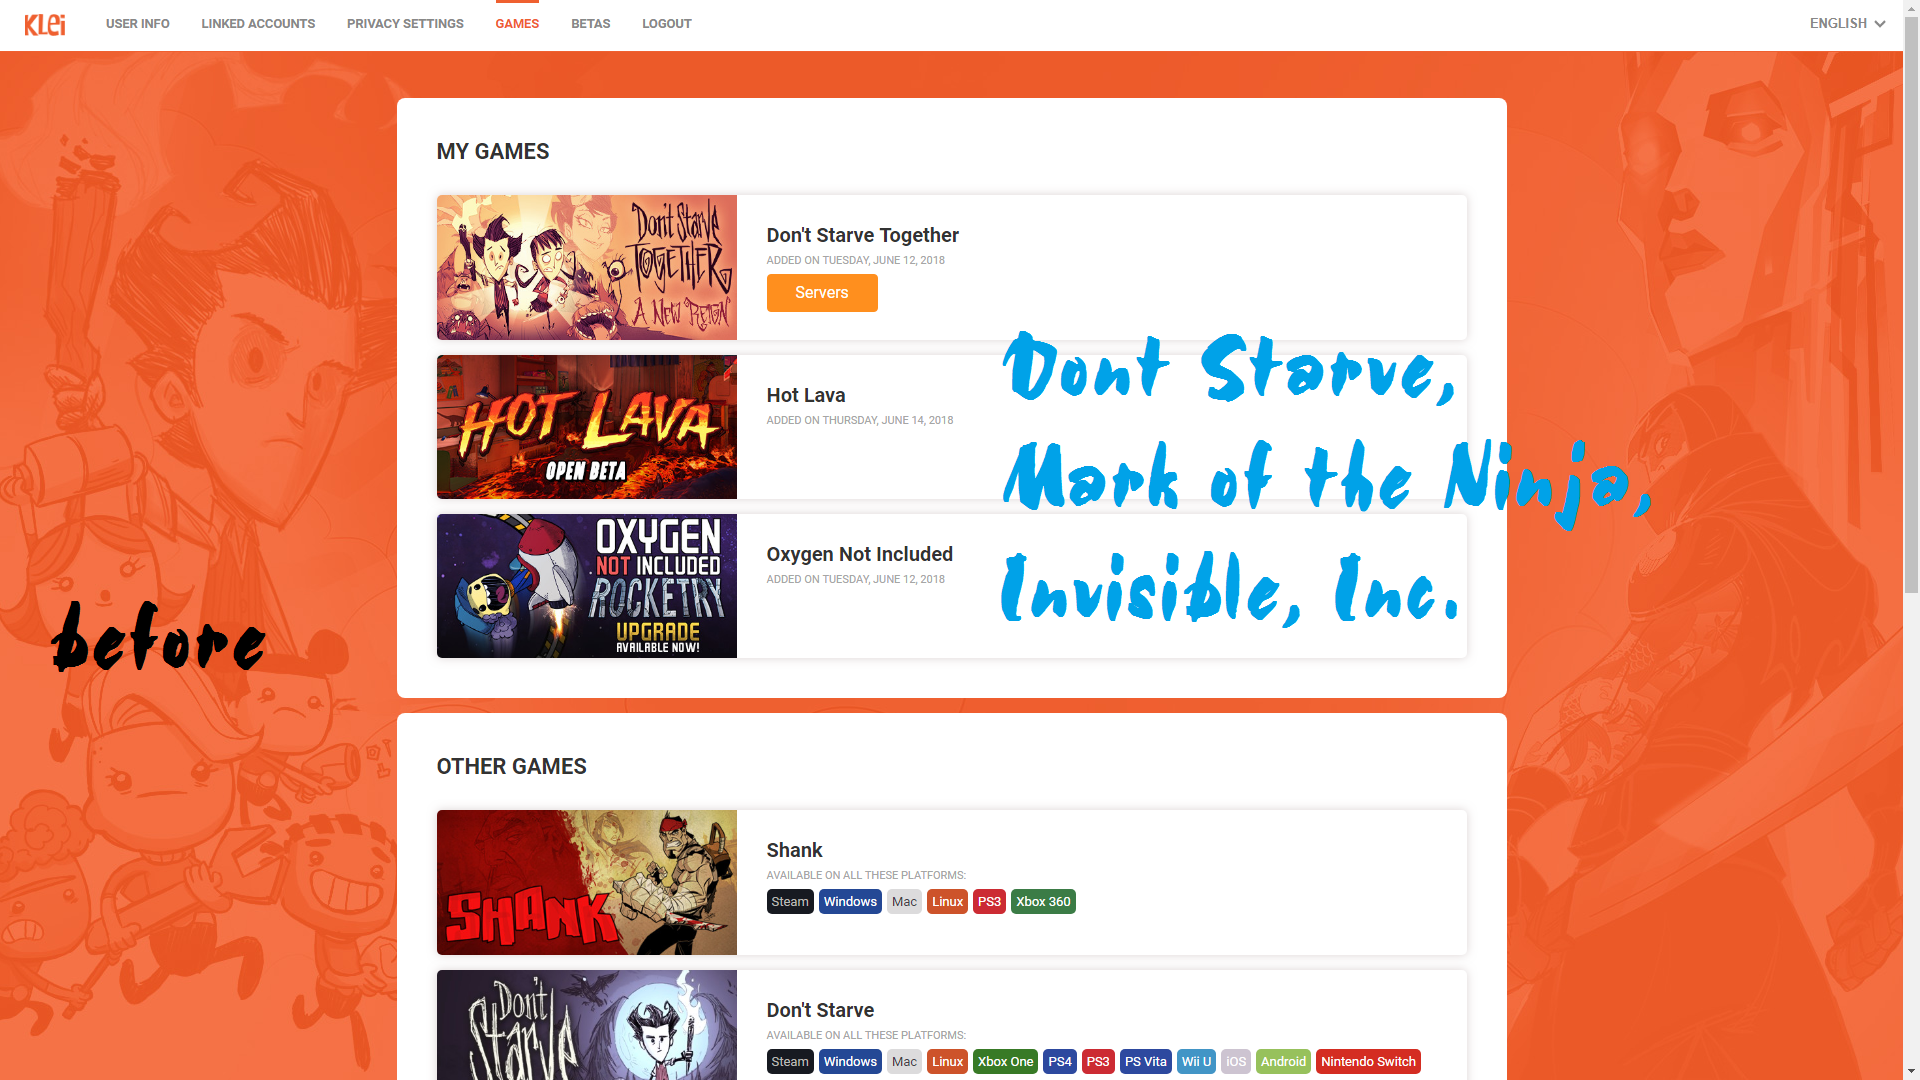1920x1080 pixels.
Task: Select the Xbox 360 platform badge
Action: 1043,902
